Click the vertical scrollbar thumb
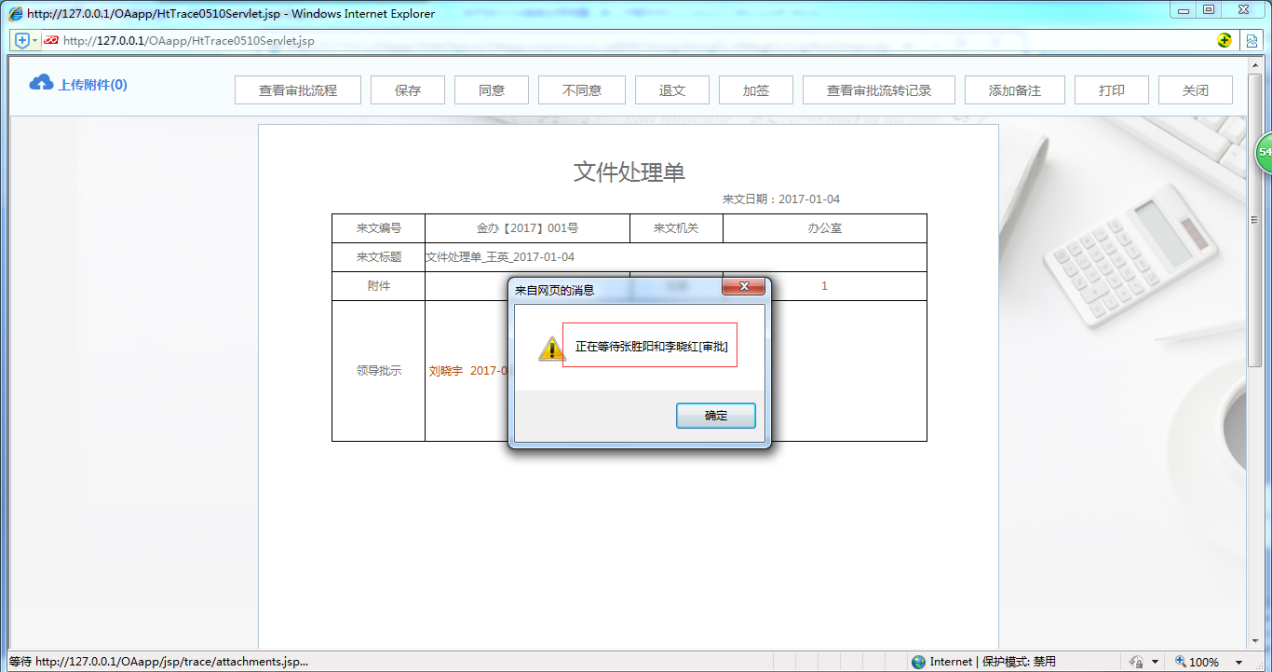The image size is (1272, 672). (x=1256, y=221)
